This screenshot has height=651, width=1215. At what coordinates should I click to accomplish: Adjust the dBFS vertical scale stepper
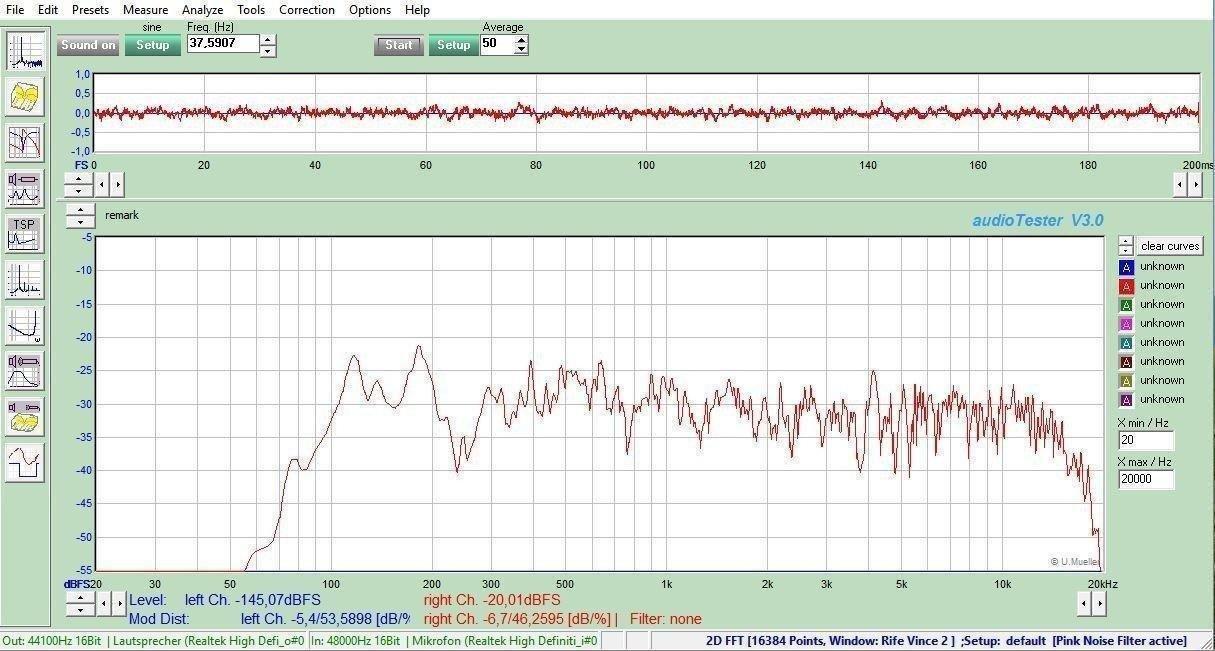tap(80, 603)
